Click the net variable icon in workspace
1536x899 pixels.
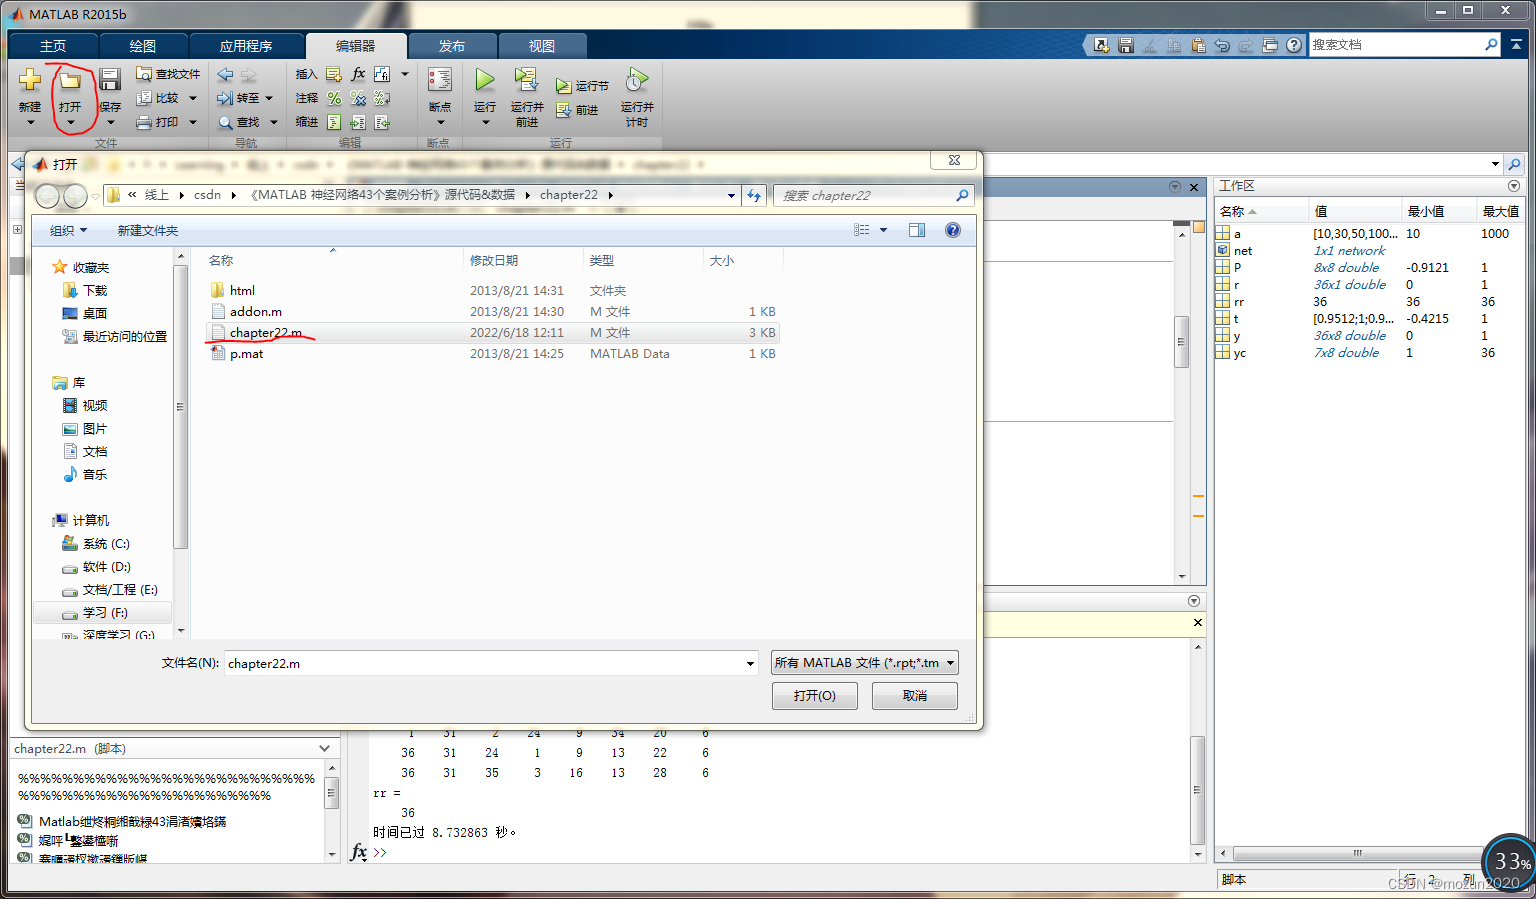(1223, 250)
